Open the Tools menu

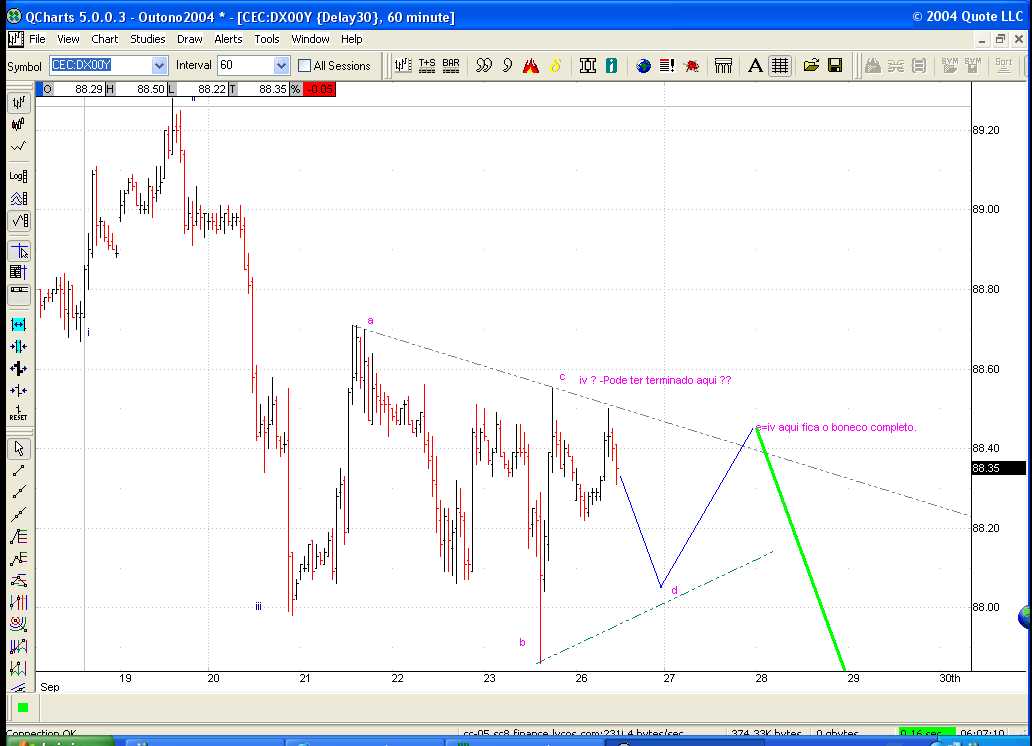[267, 39]
